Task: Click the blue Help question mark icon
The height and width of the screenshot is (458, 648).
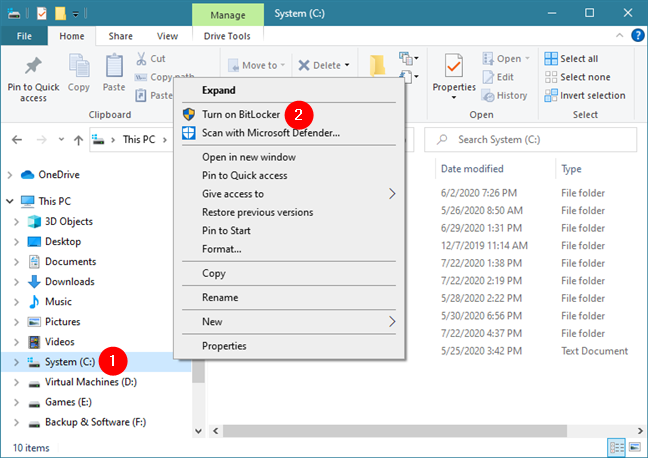Action: (x=638, y=36)
